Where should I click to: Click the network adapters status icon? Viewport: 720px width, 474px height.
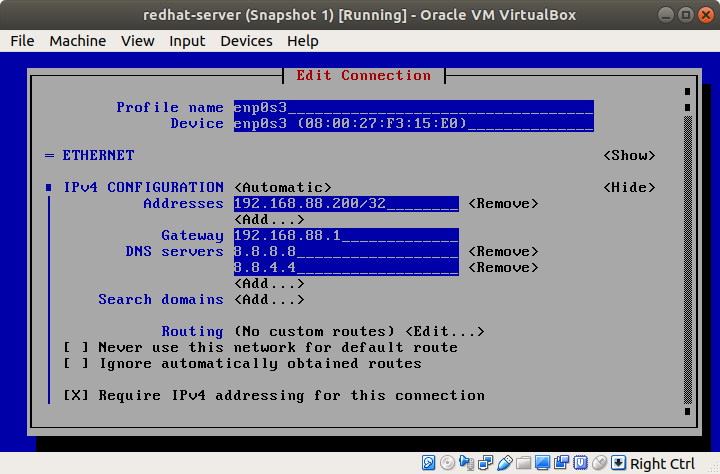click(x=485, y=463)
